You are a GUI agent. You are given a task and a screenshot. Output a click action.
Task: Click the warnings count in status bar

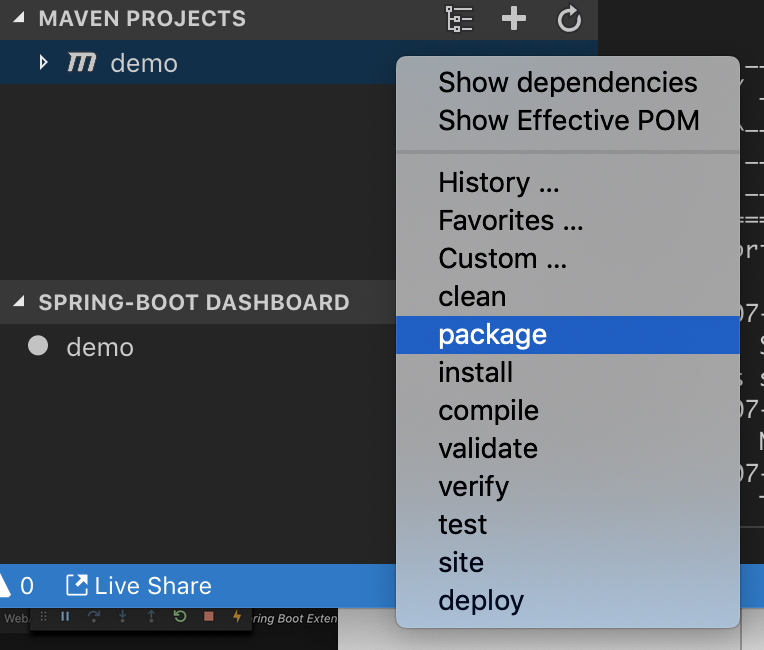pyautogui.click(x=17, y=586)
